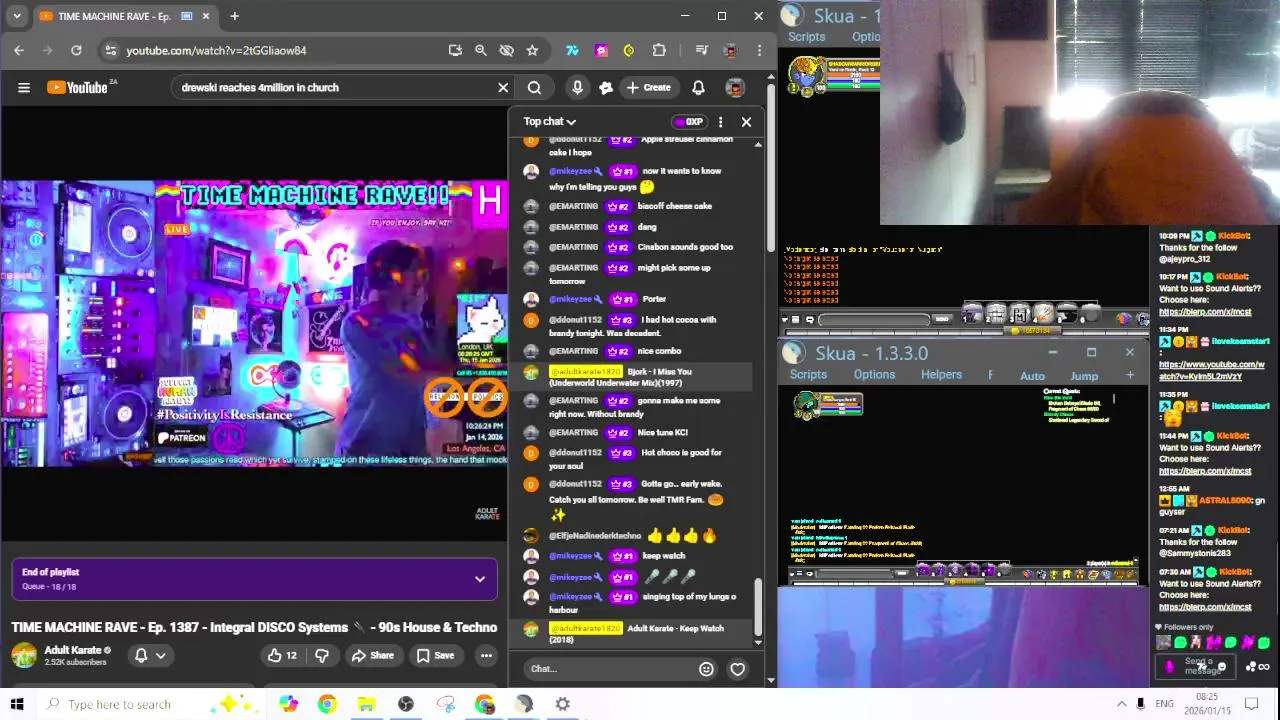The height and width of the screenshot is (720, 1280).
Task: Like the video with thumbs up
Action: pyautogui.click(x=281, y=656)
